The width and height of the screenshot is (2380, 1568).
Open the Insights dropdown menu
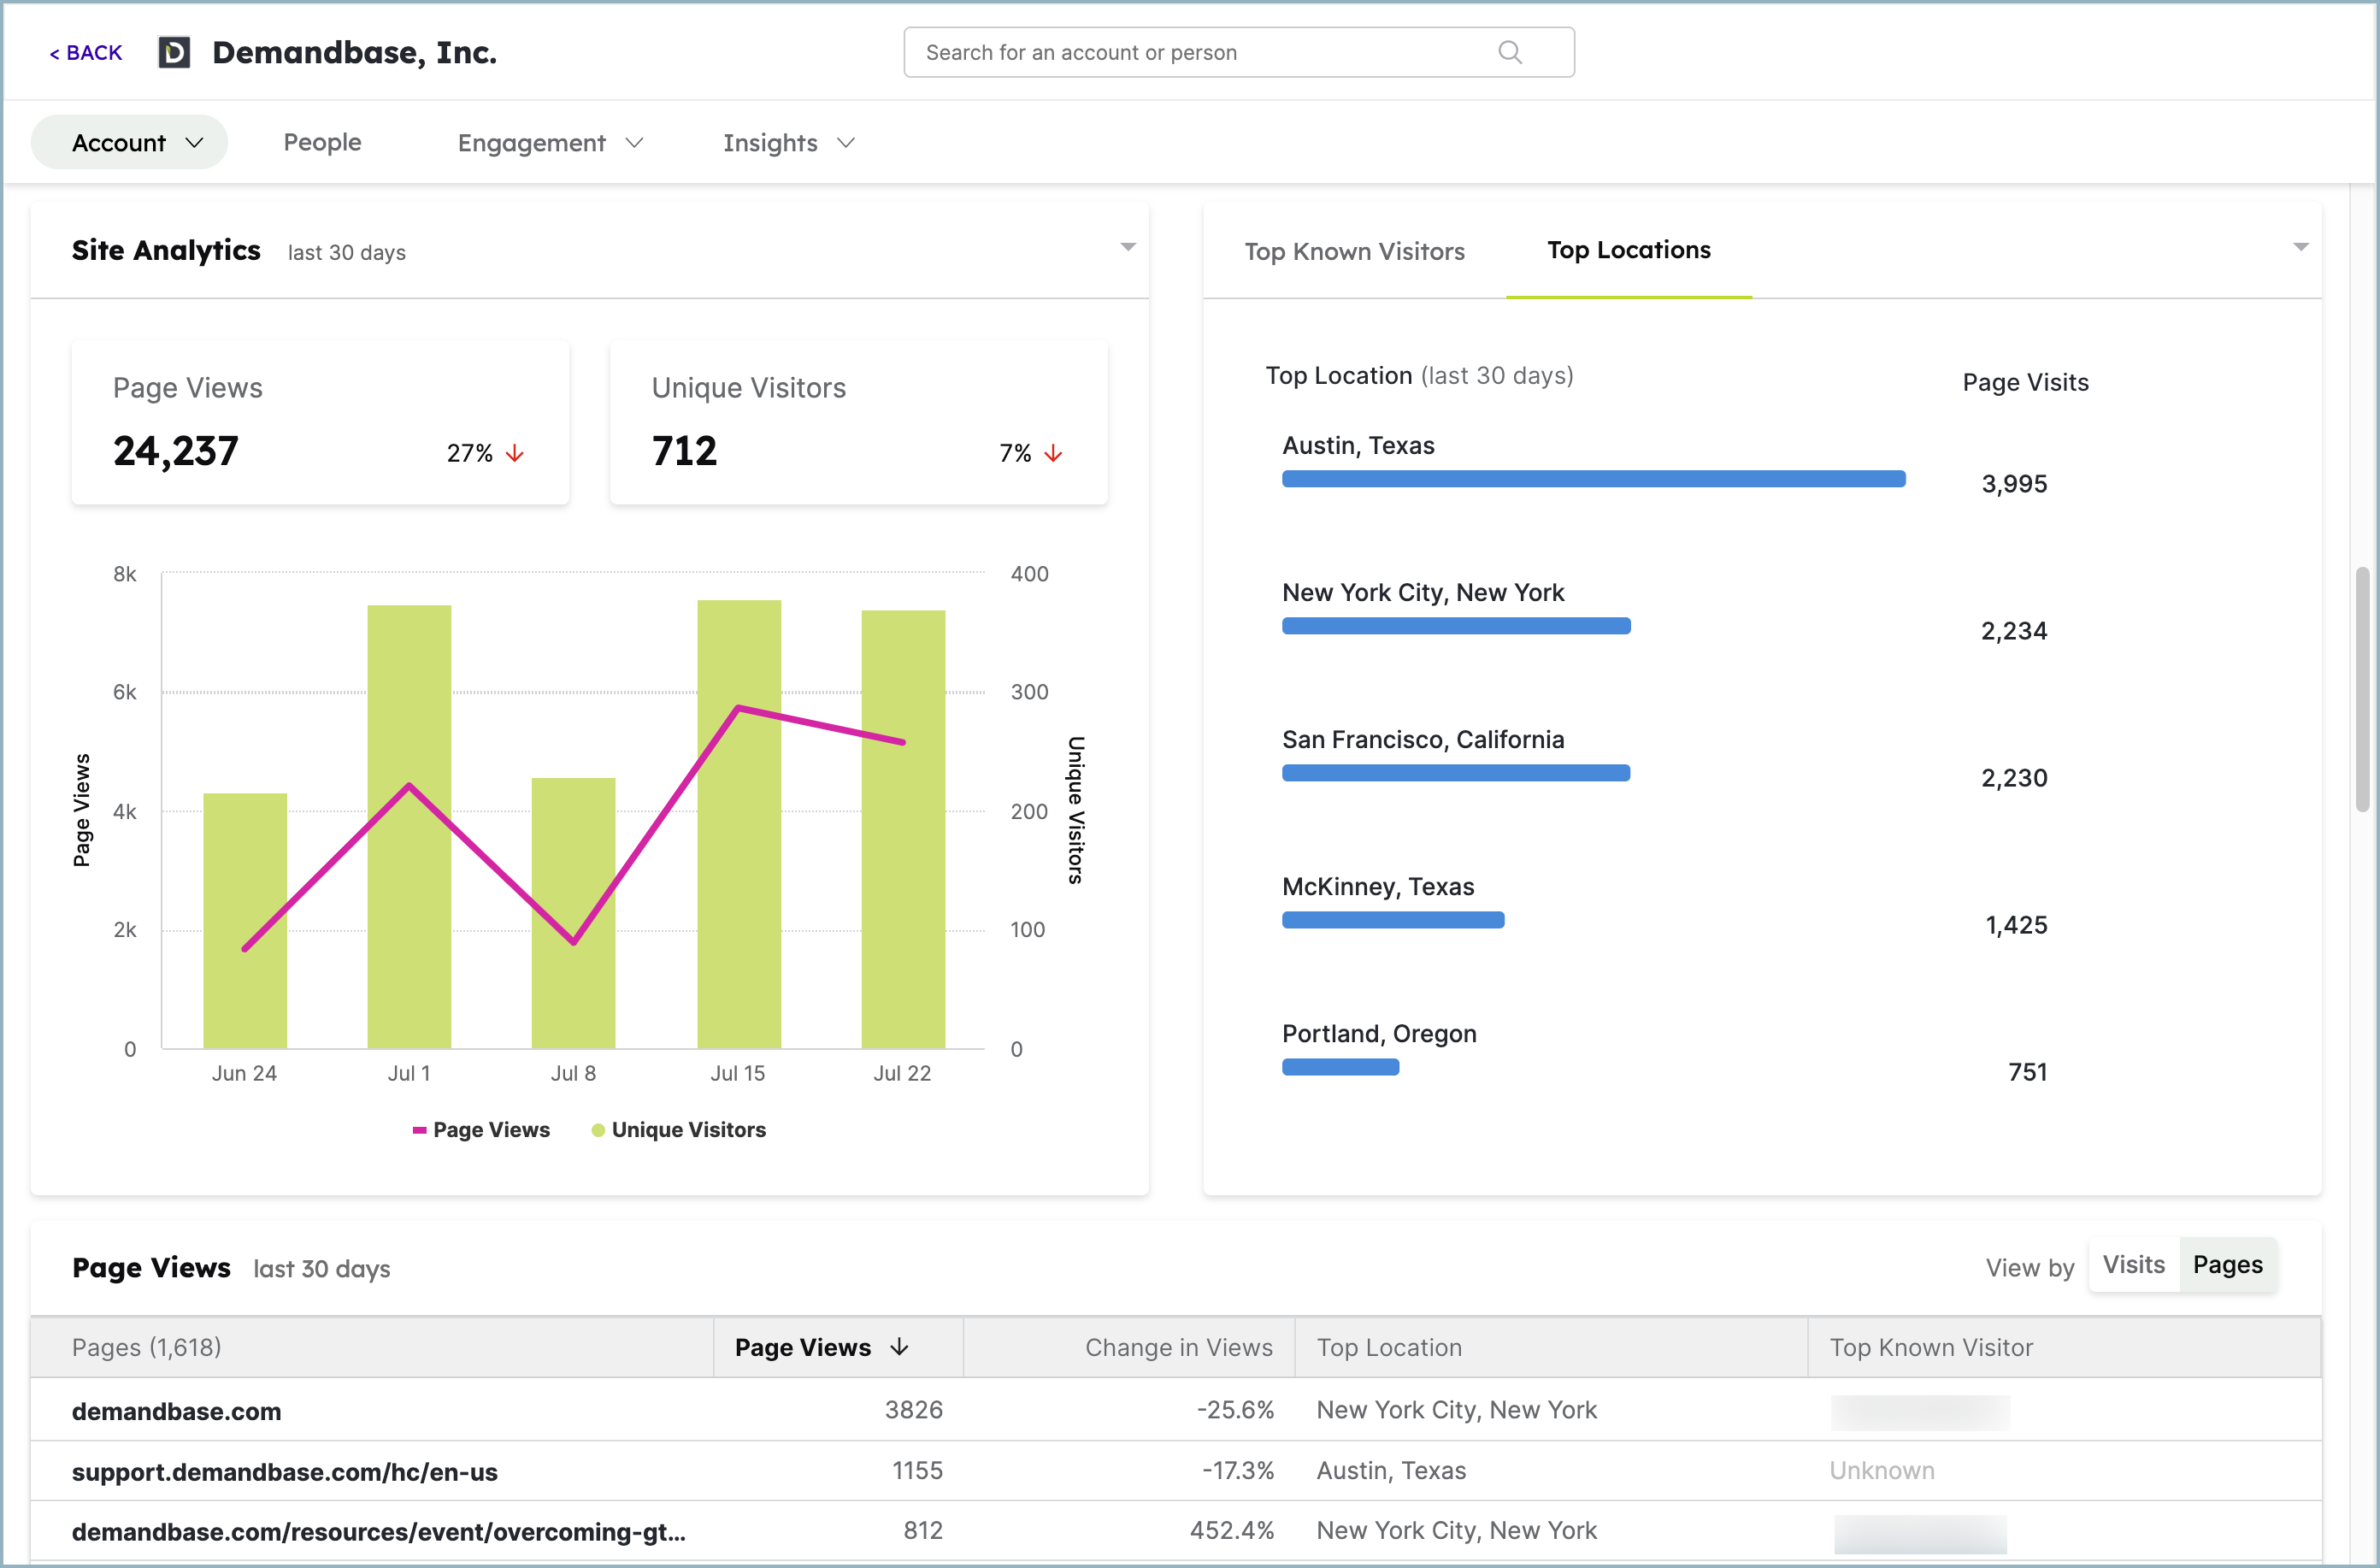788,143
